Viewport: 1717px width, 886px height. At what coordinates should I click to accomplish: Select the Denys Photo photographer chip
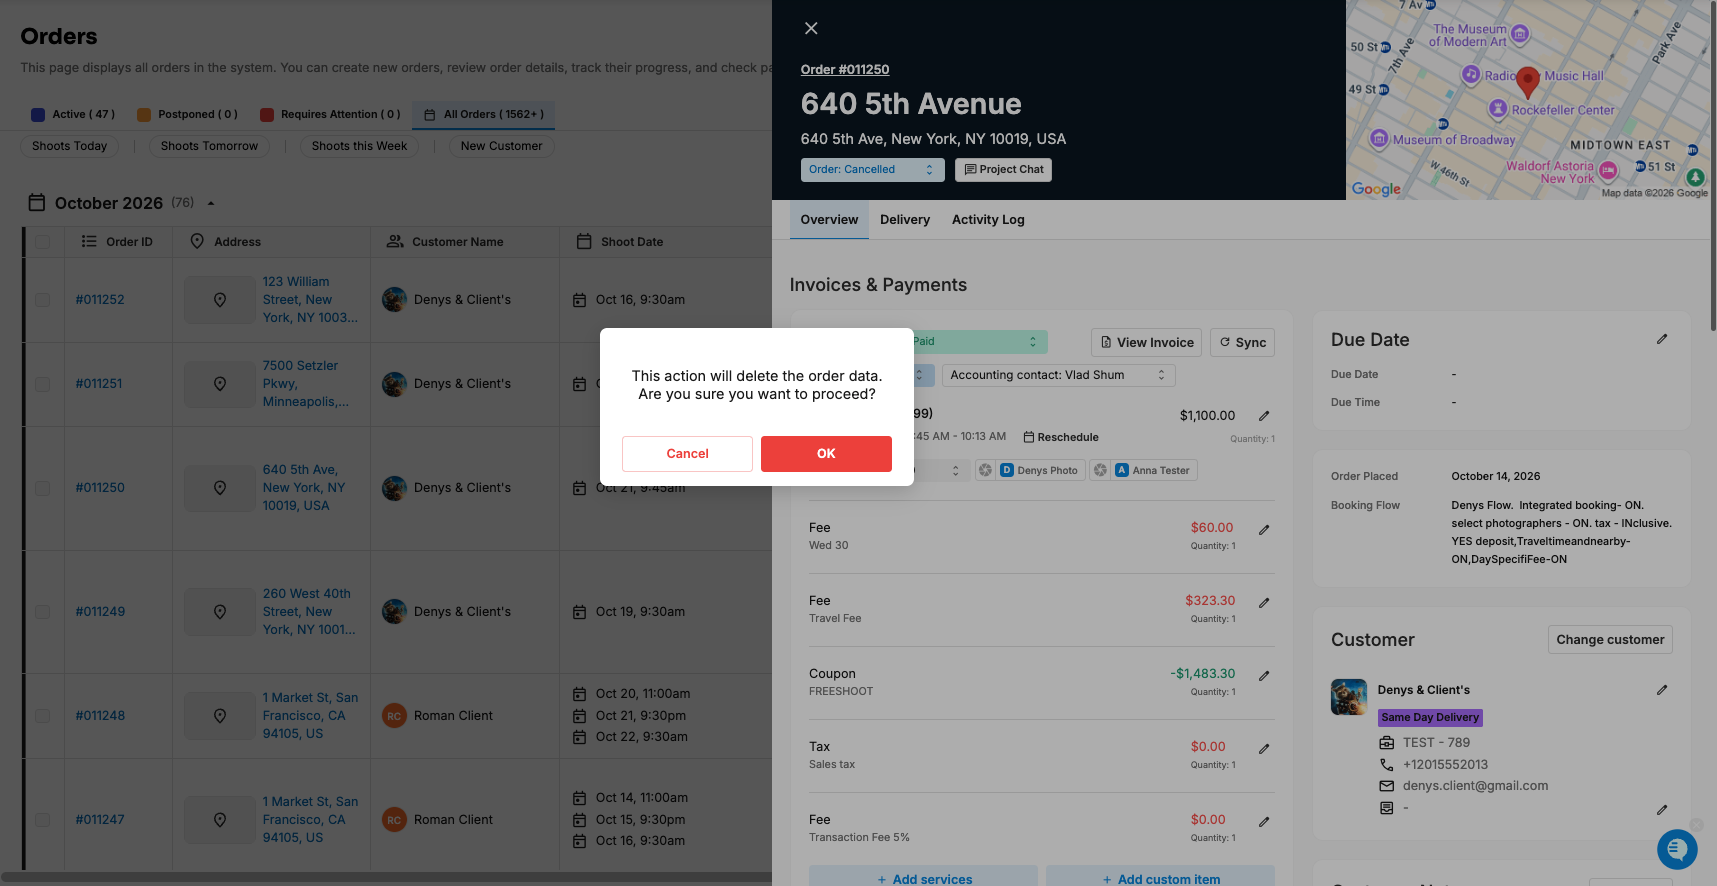tap(1038, 470)
